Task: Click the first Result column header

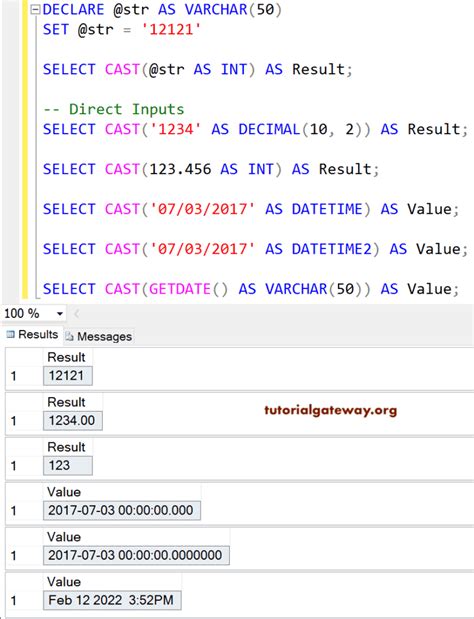Action: [66, 357]
